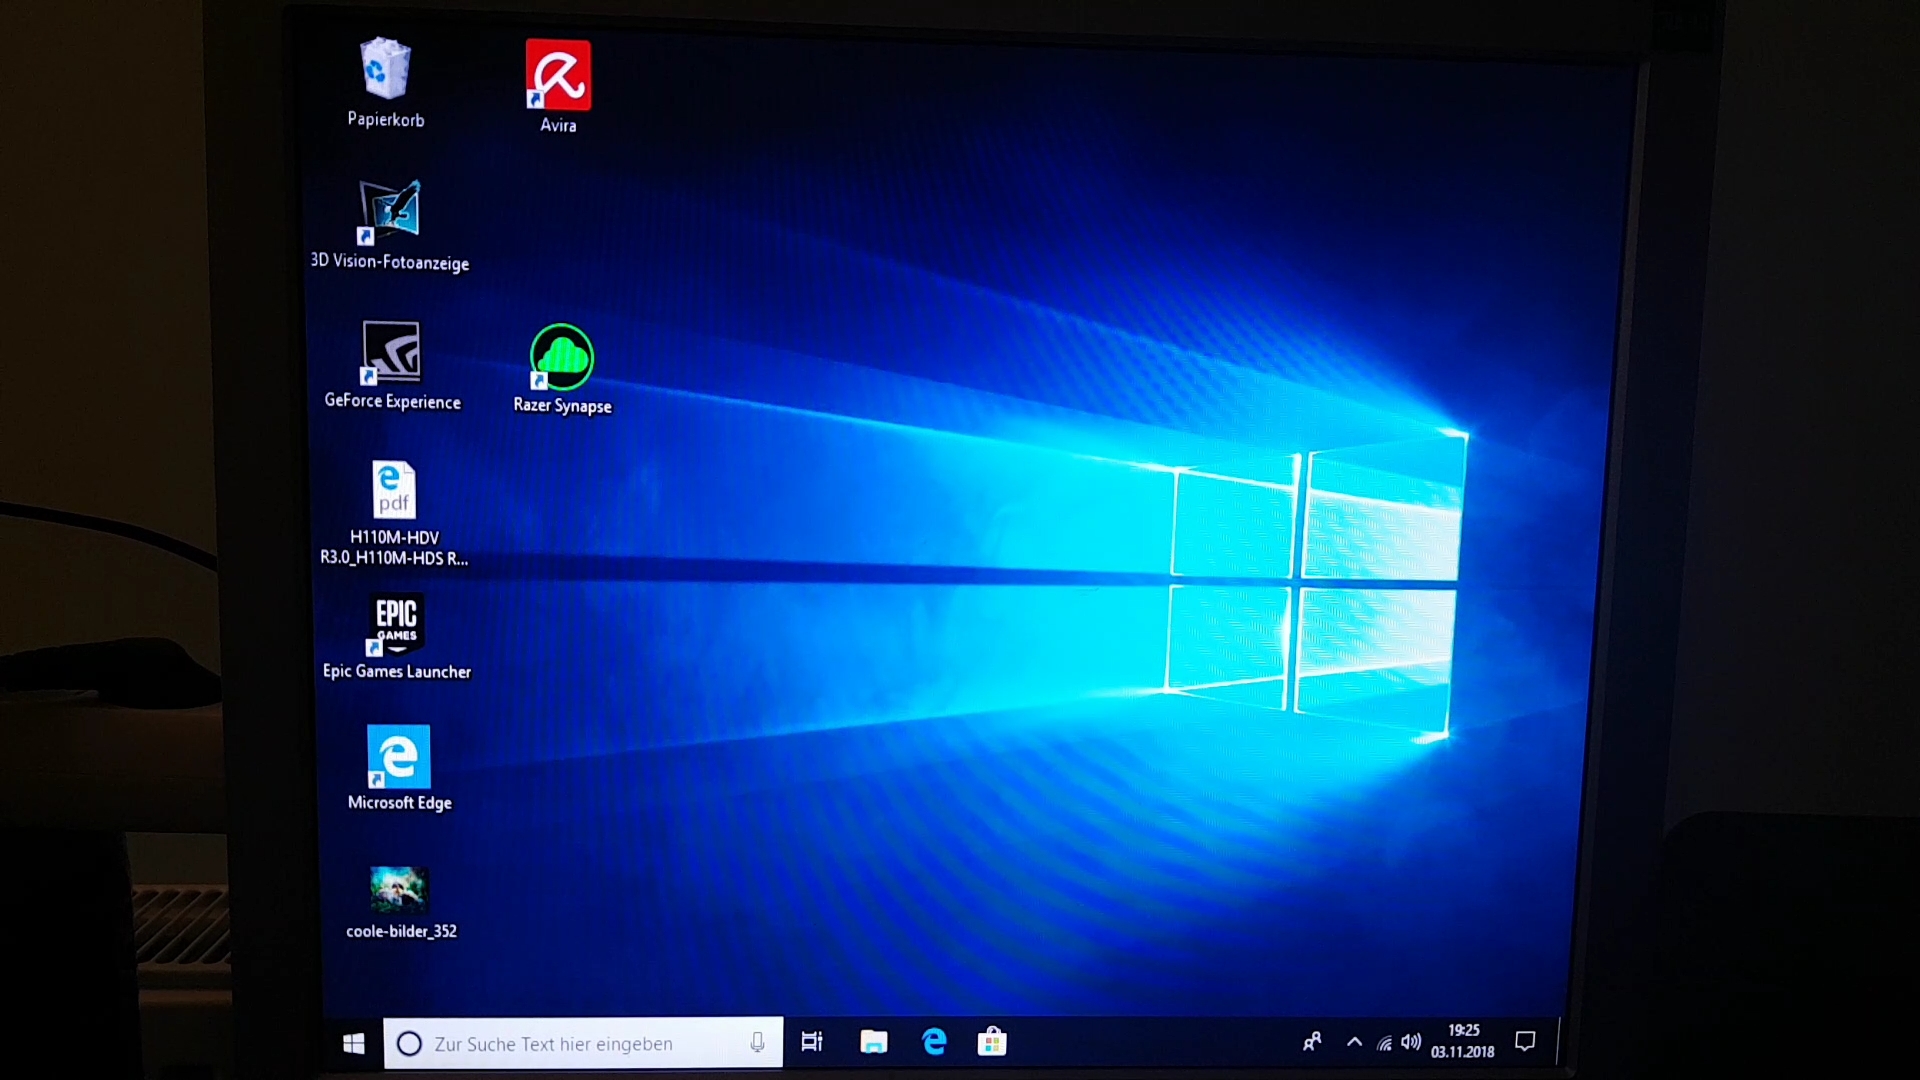
Task: Open Edge browser from the taskbar
Action: coord(934,1042)
